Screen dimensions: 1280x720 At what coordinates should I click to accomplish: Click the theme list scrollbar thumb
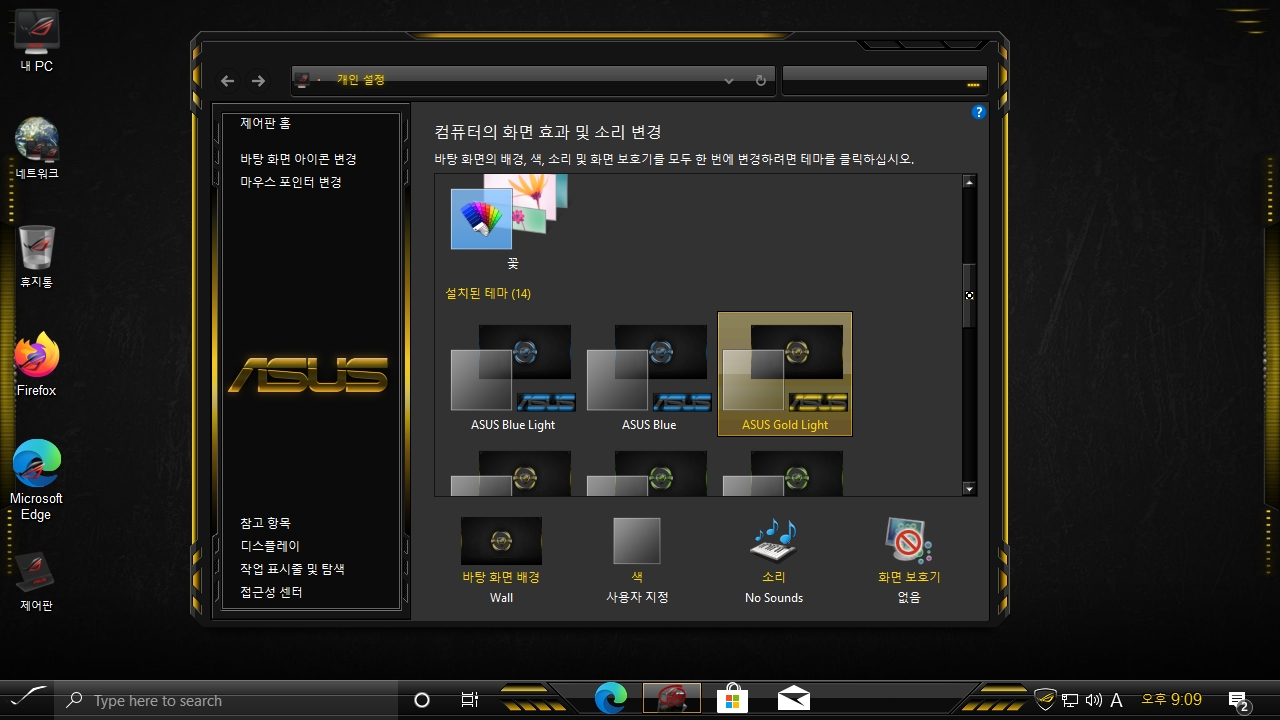pos(968,295)
